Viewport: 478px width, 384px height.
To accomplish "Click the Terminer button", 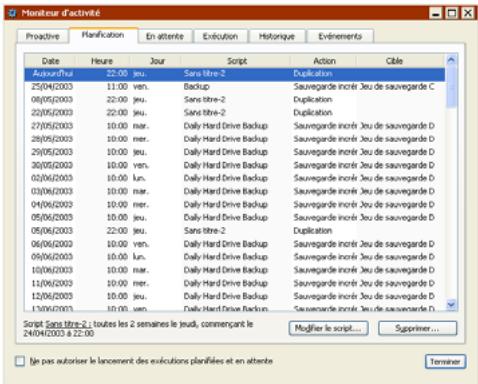I will [445, 362].
